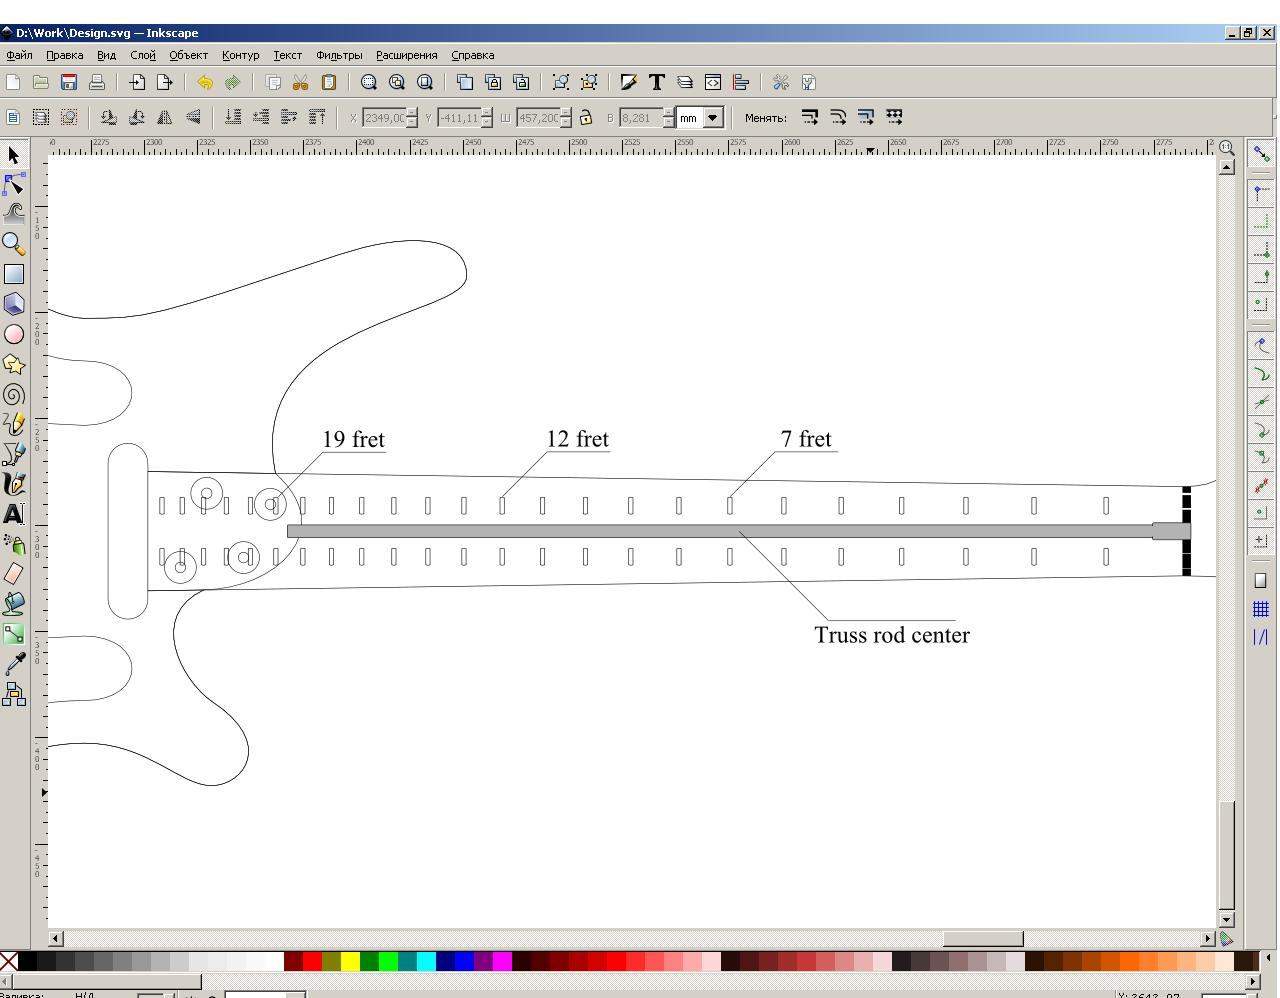Activate the Star and polygon tool
The height and width of the screenshot is (998, 1280).
(14, 364)
